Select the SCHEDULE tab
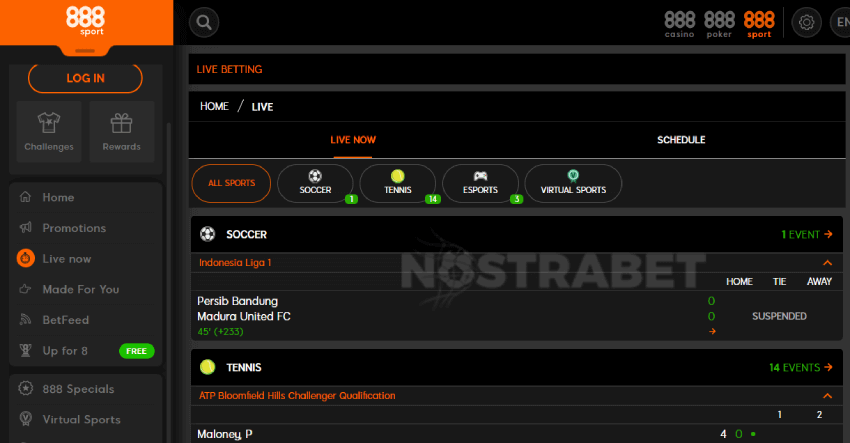Image resolution: width=850 pixels, height=443 pixels. pyautogui.click(x=681, y=140)
